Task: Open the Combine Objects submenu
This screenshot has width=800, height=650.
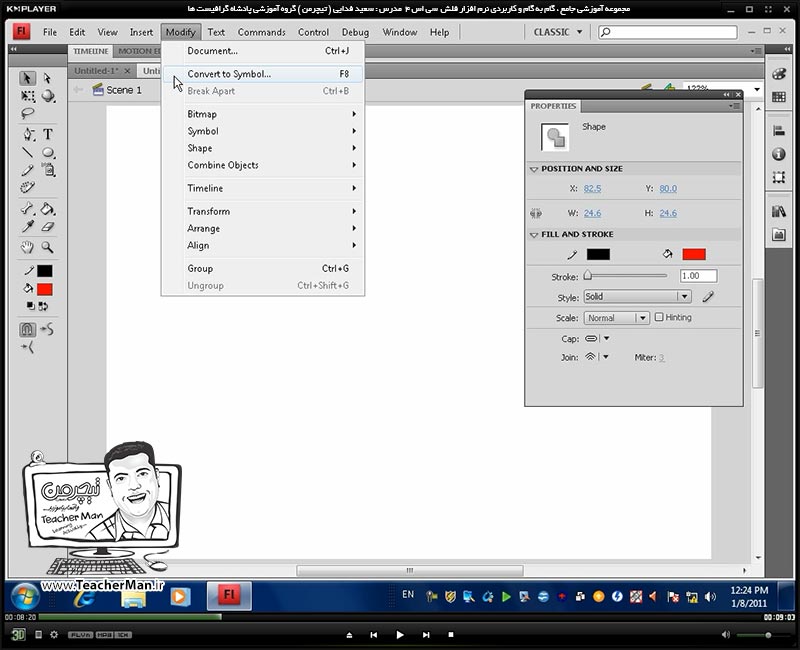Action: pyautogui.click(x=263, y=165)
